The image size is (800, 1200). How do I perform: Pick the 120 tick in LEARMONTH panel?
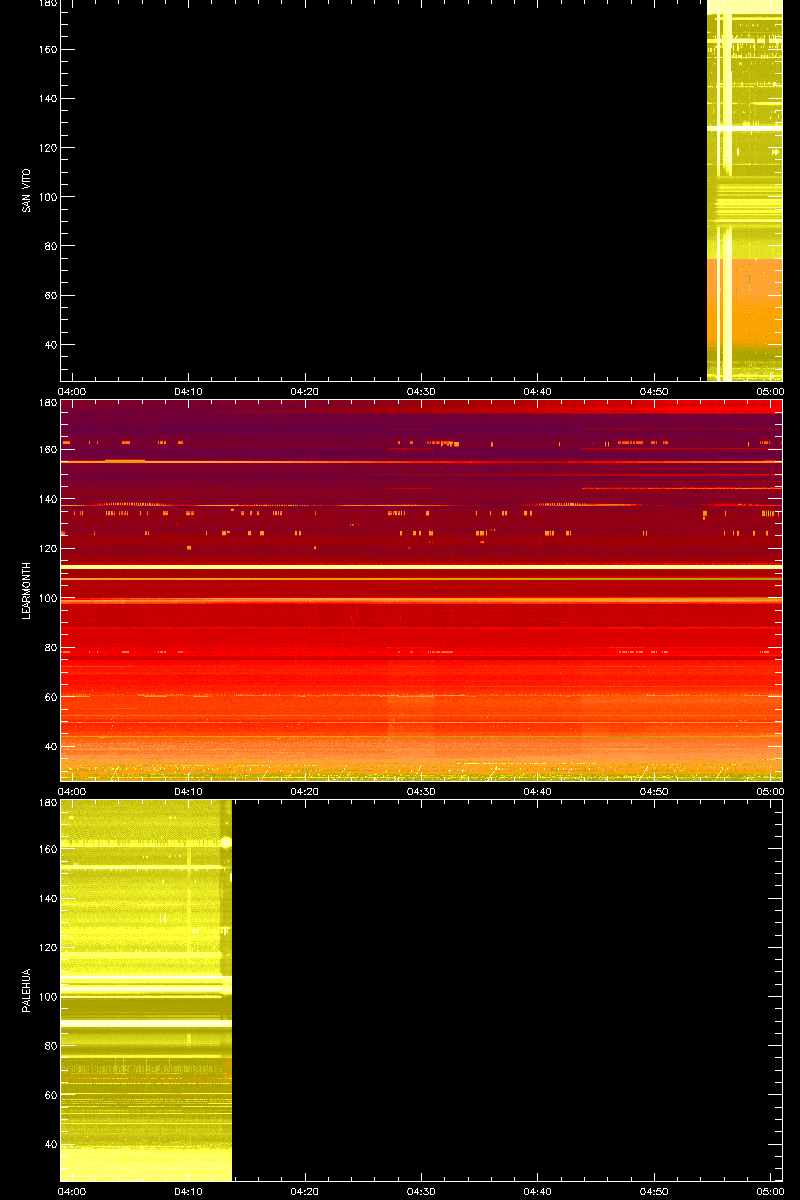click(x=47, y=548)
